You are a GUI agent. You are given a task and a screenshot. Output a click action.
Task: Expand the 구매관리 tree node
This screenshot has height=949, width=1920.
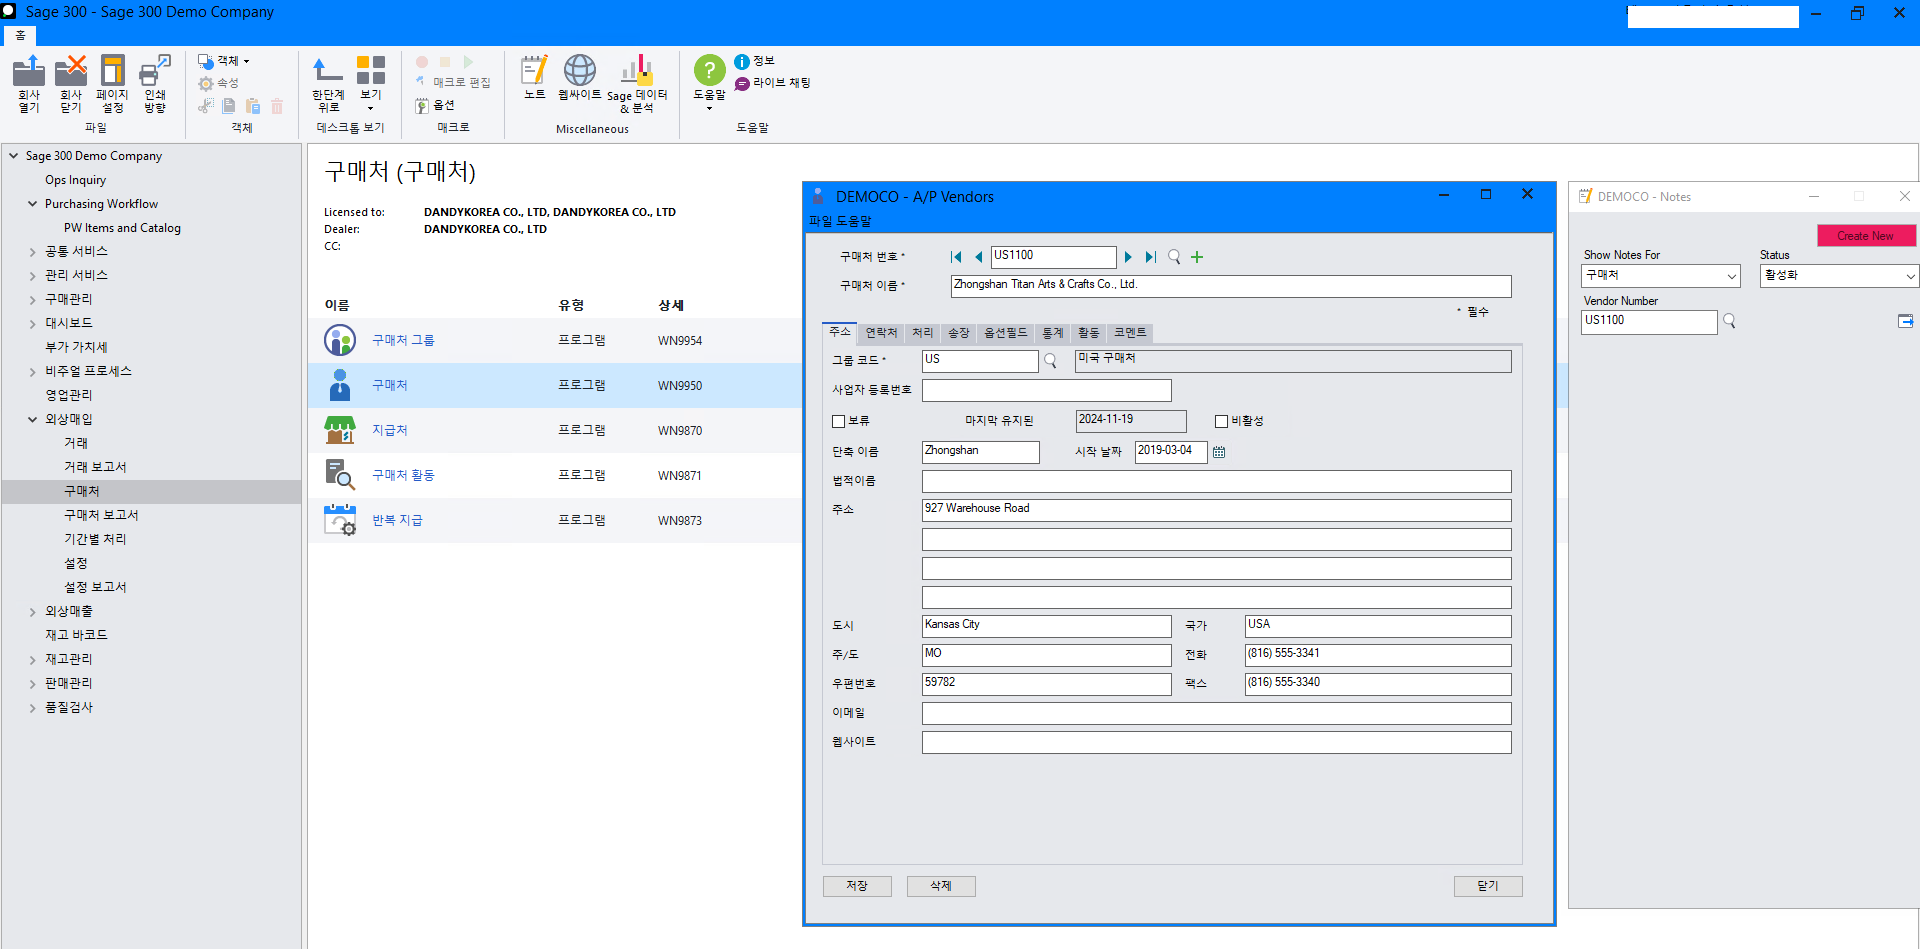tap(33, 300)
